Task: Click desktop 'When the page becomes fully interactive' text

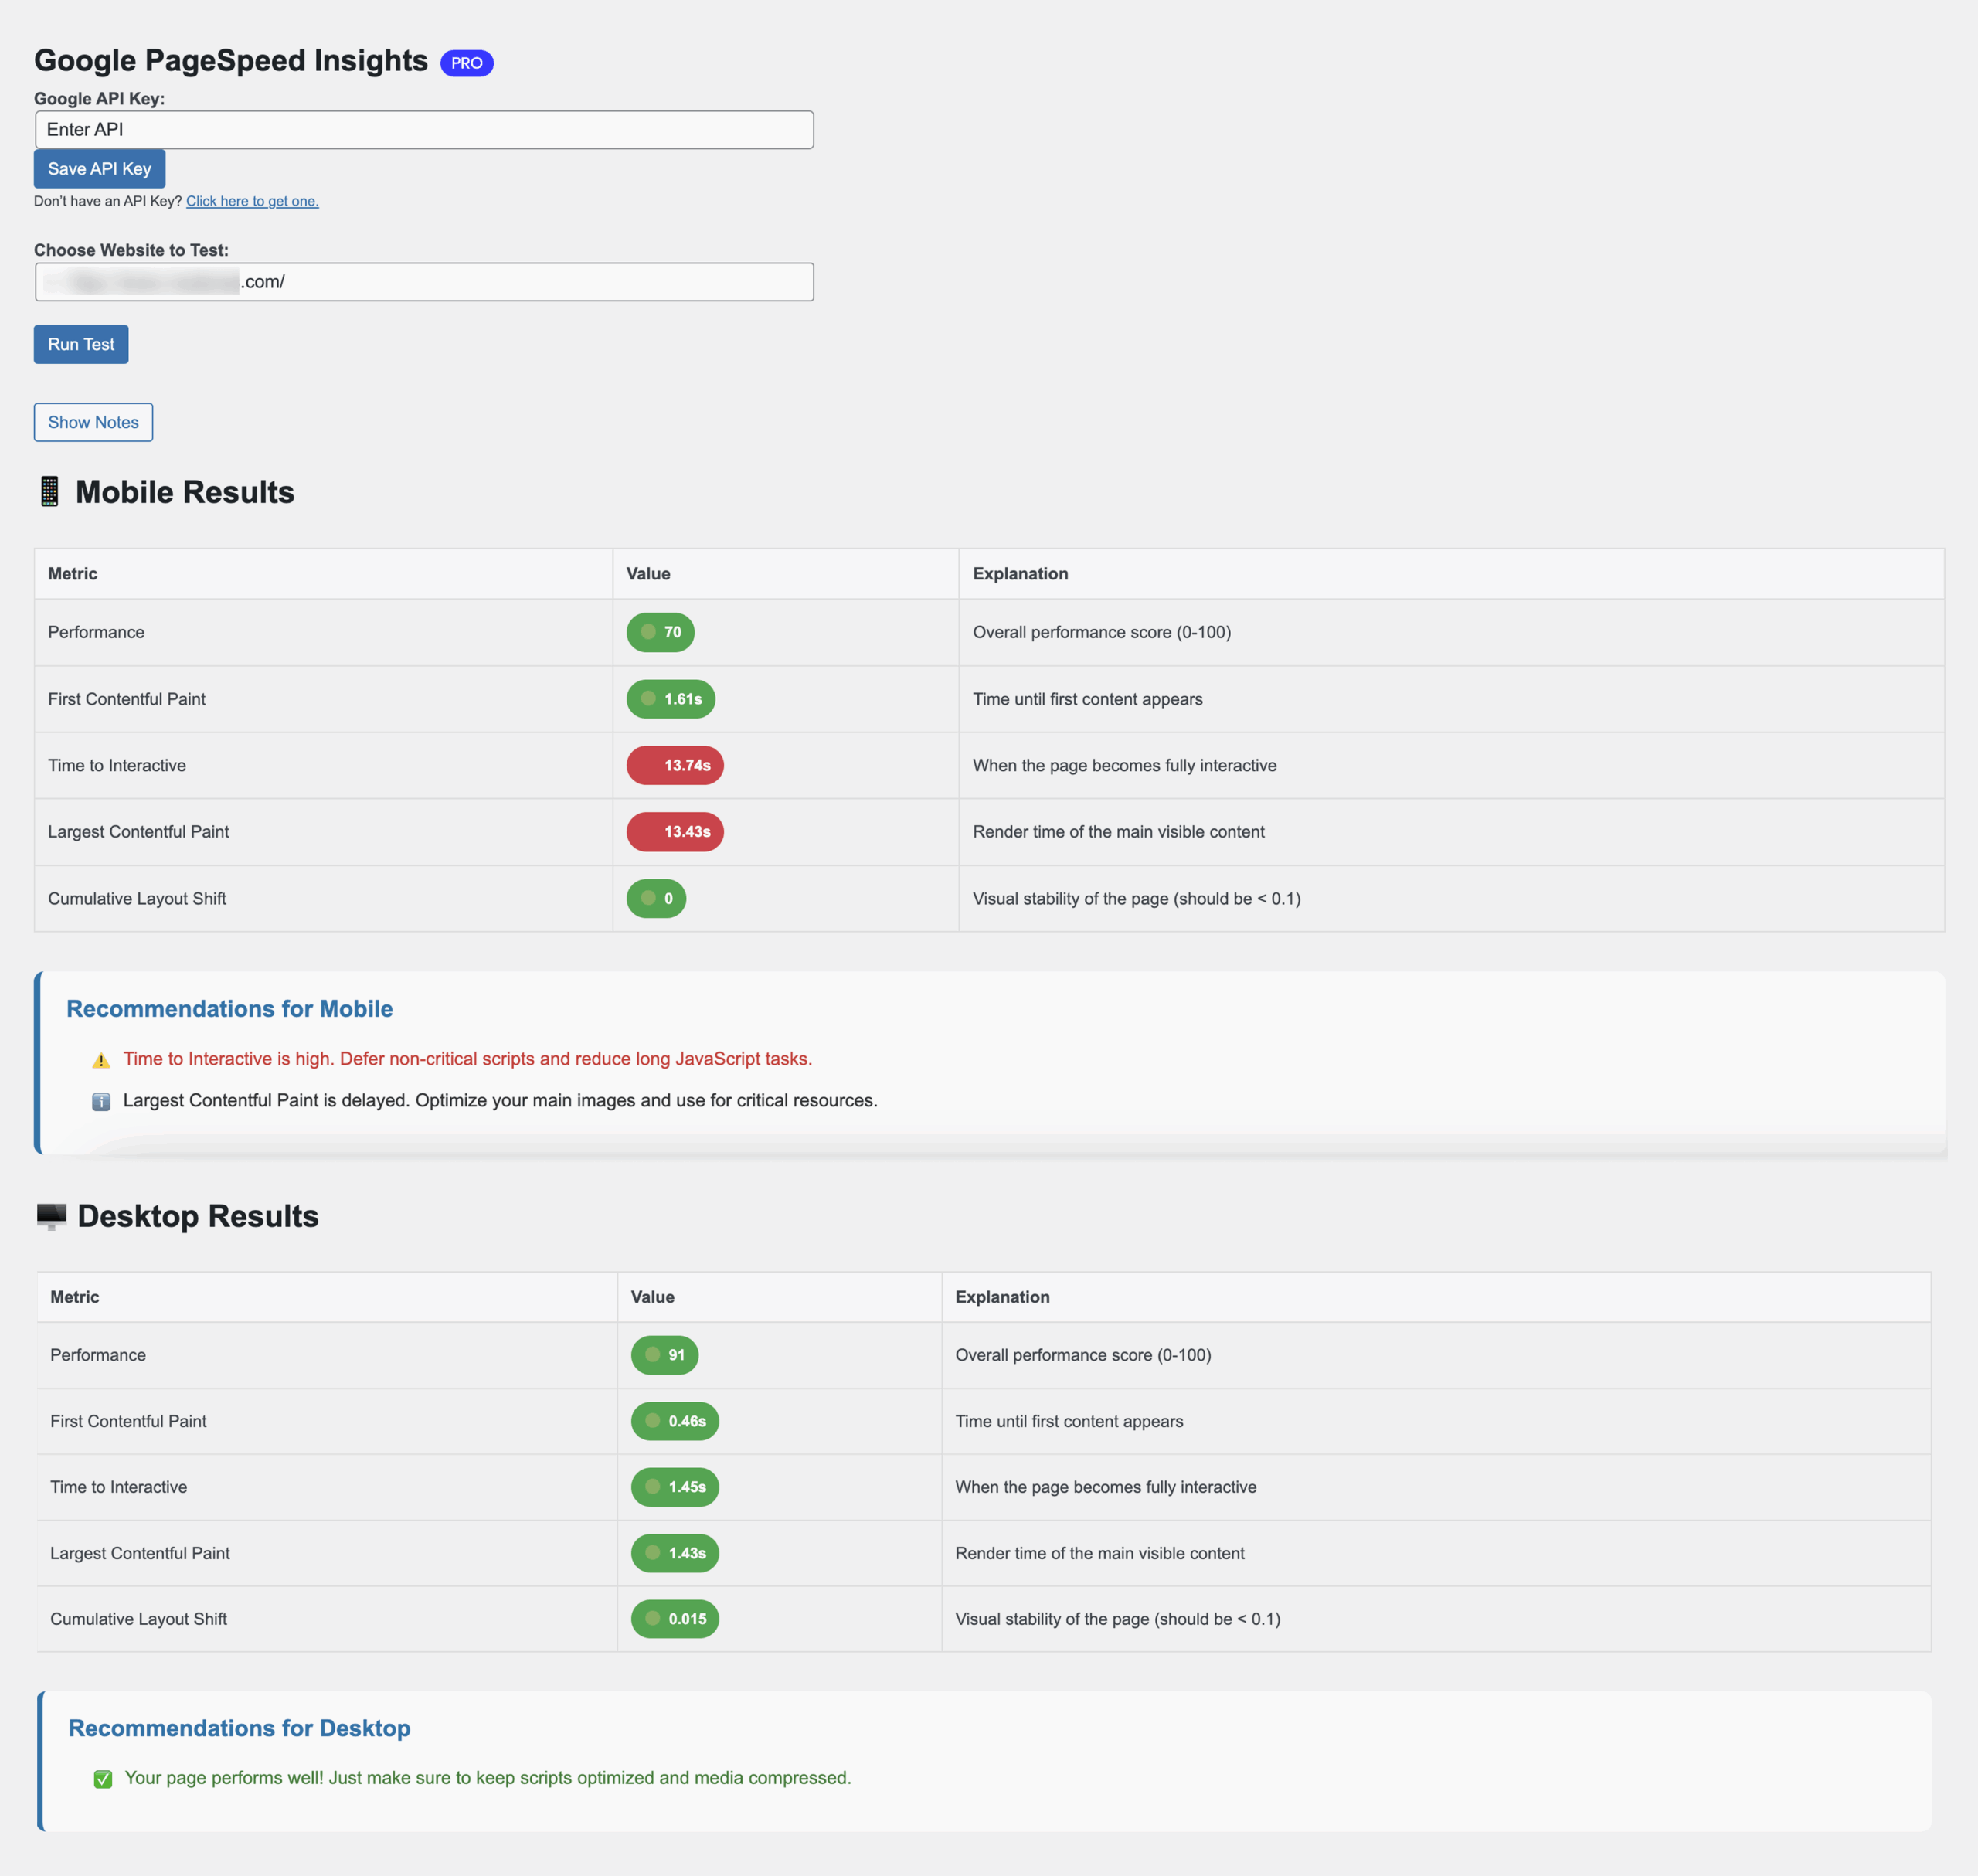Action: coord(1106,1487)
